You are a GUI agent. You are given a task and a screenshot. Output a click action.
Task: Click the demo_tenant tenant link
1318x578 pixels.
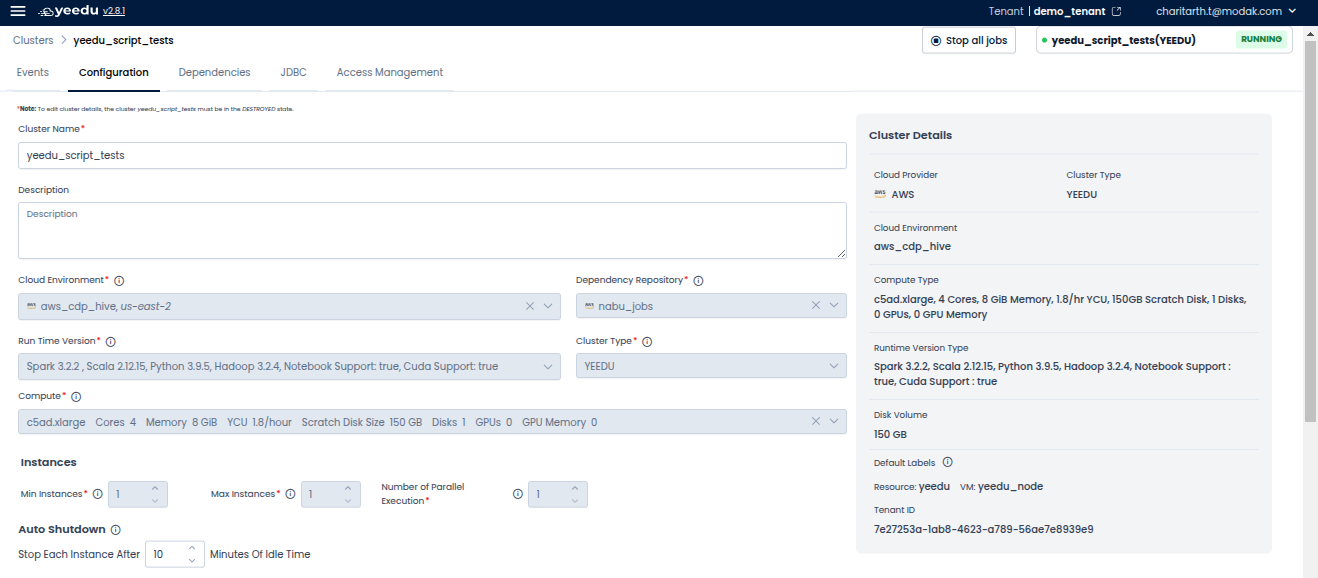pos(1069,12)
